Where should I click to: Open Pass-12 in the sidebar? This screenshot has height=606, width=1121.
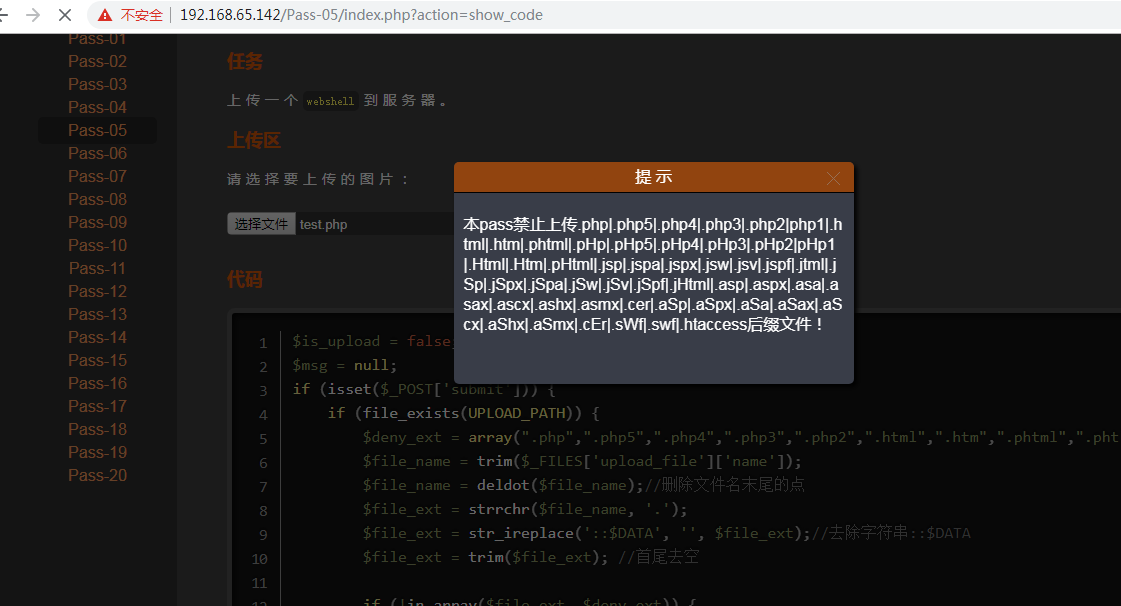coord(97,292)
